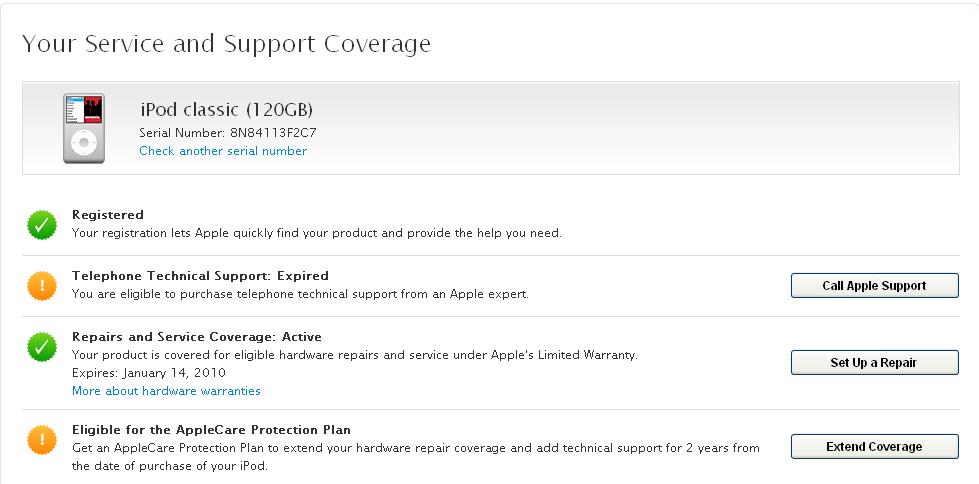Viewport: 979px width, 484px height.
Task: Click the telephone support eligibility description text
Action: 300,294
